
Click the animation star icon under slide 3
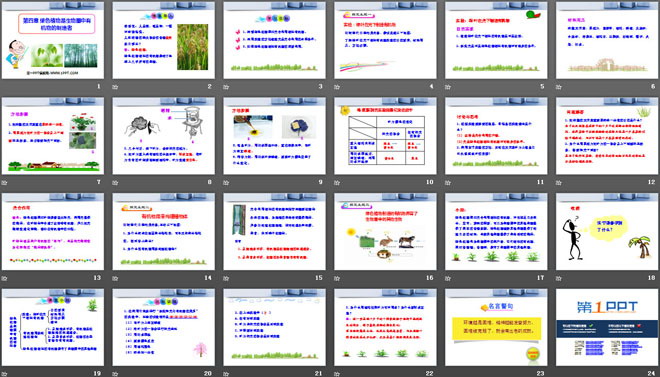[x=226, y=87]
